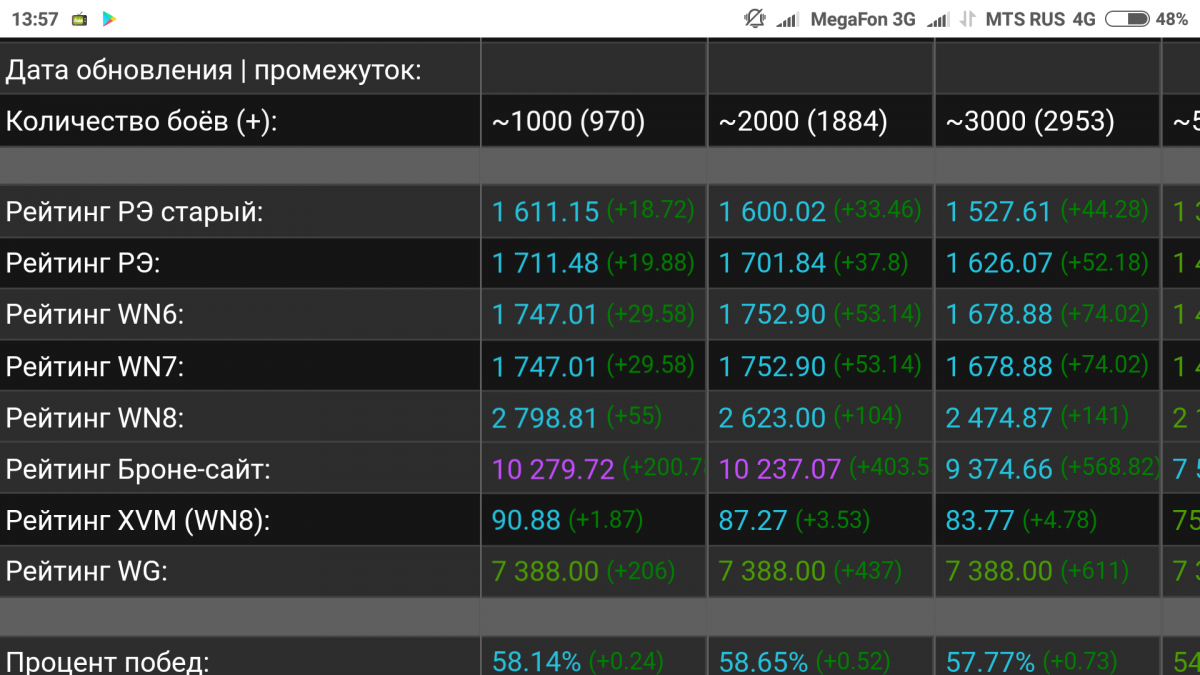
Task: Click the purple value 10 279.72
Action: pos(553,469)
